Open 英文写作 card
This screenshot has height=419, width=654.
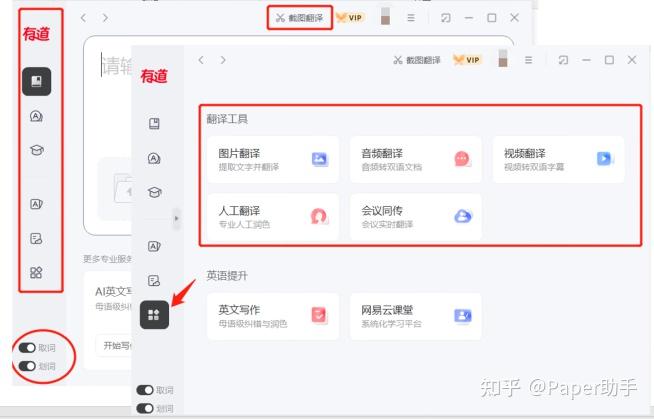click(273, 316)
